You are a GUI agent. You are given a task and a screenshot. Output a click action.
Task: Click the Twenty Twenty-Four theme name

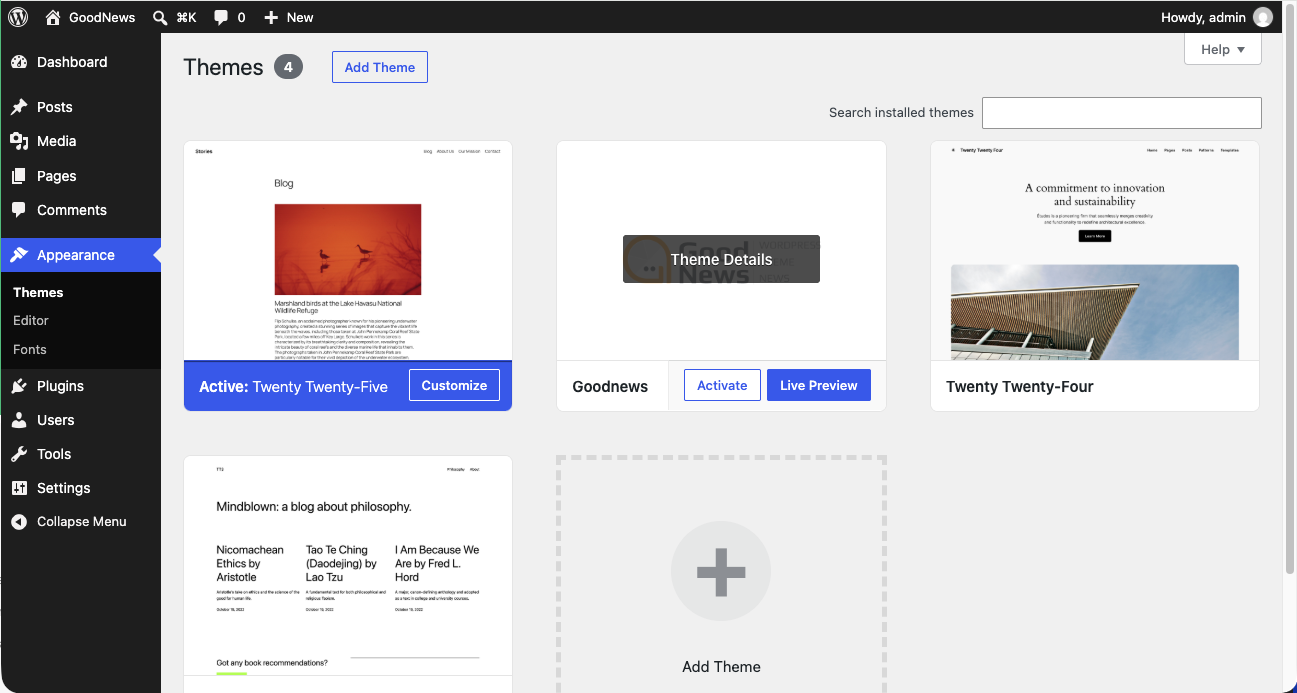pos(1020,386)
